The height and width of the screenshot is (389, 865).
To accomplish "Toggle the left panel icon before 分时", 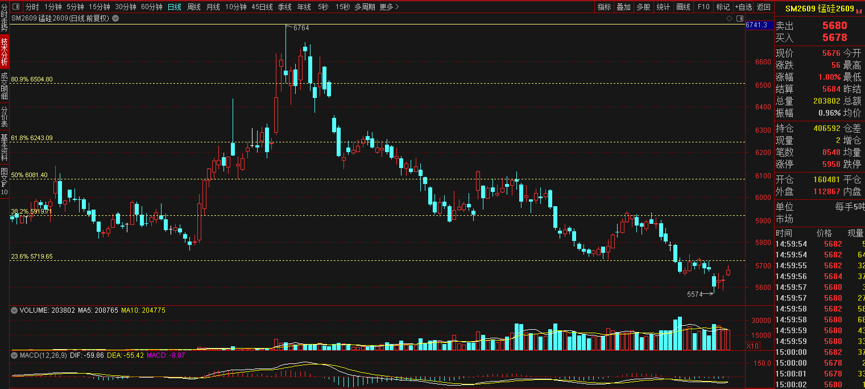I will (15, 7).
